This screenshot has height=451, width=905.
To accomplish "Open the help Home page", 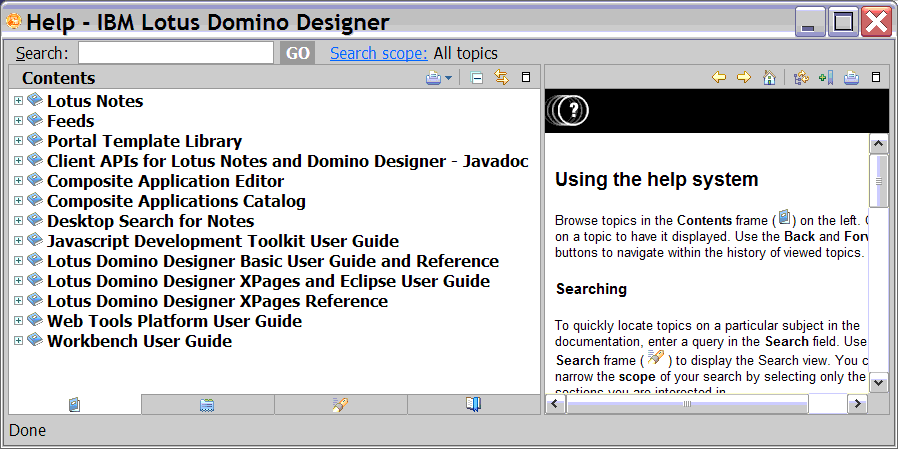I will click(x=769, y=77).
